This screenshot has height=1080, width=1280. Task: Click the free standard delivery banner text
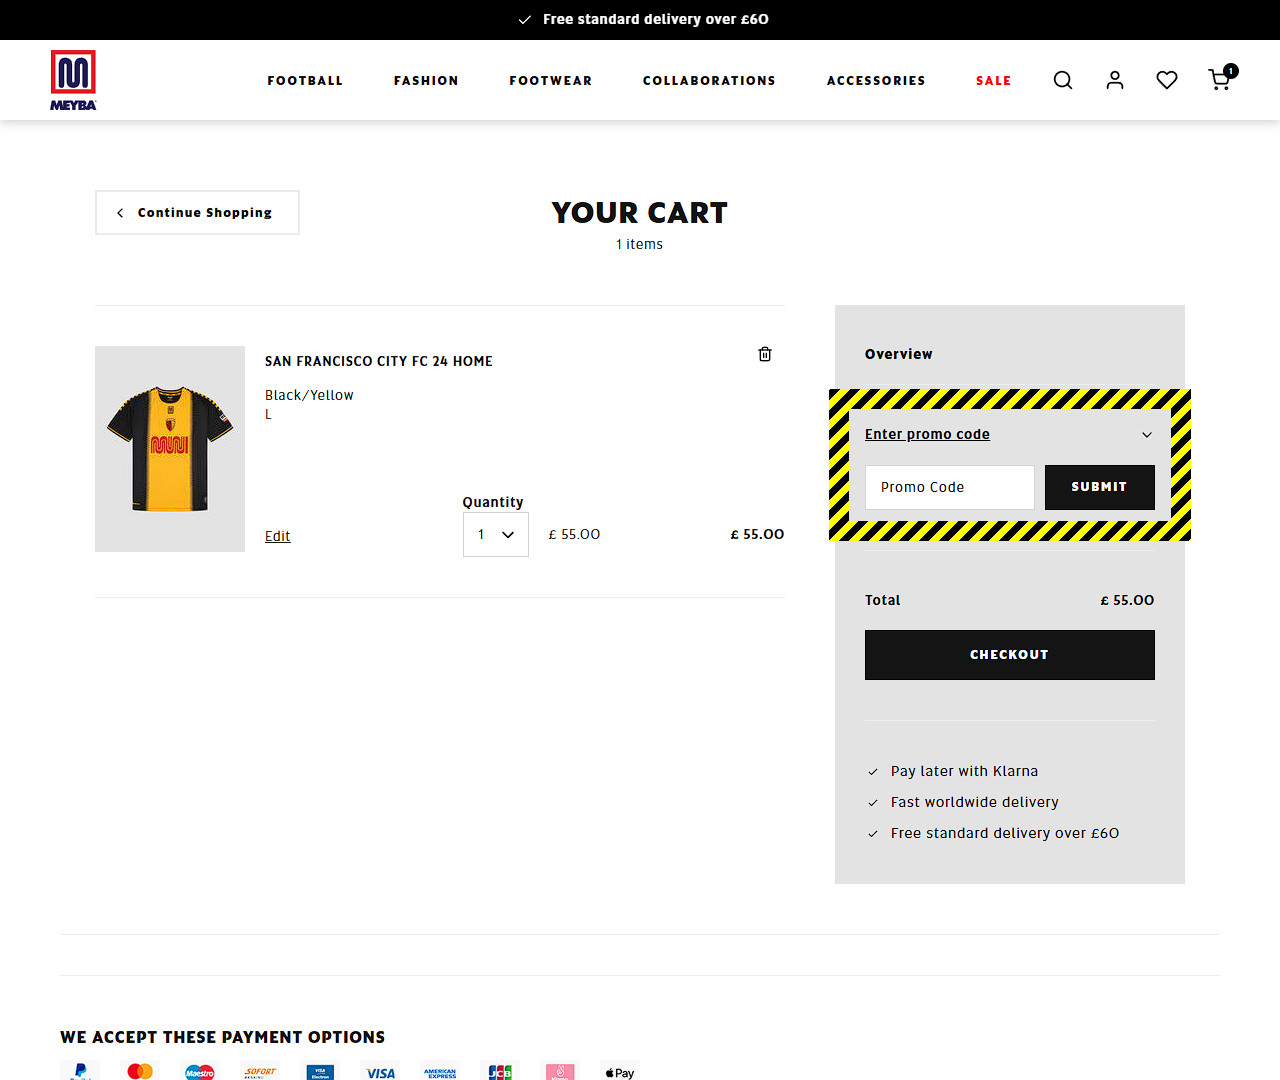[656, 19]
